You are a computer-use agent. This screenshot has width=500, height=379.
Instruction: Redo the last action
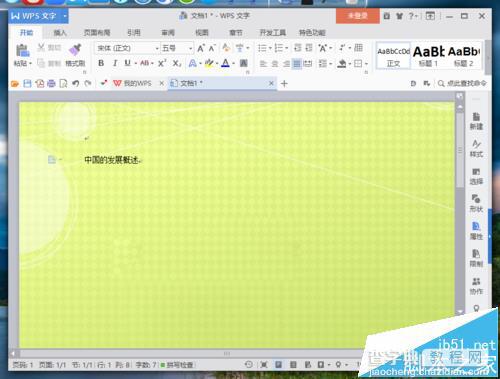click(x=88, y=84)
